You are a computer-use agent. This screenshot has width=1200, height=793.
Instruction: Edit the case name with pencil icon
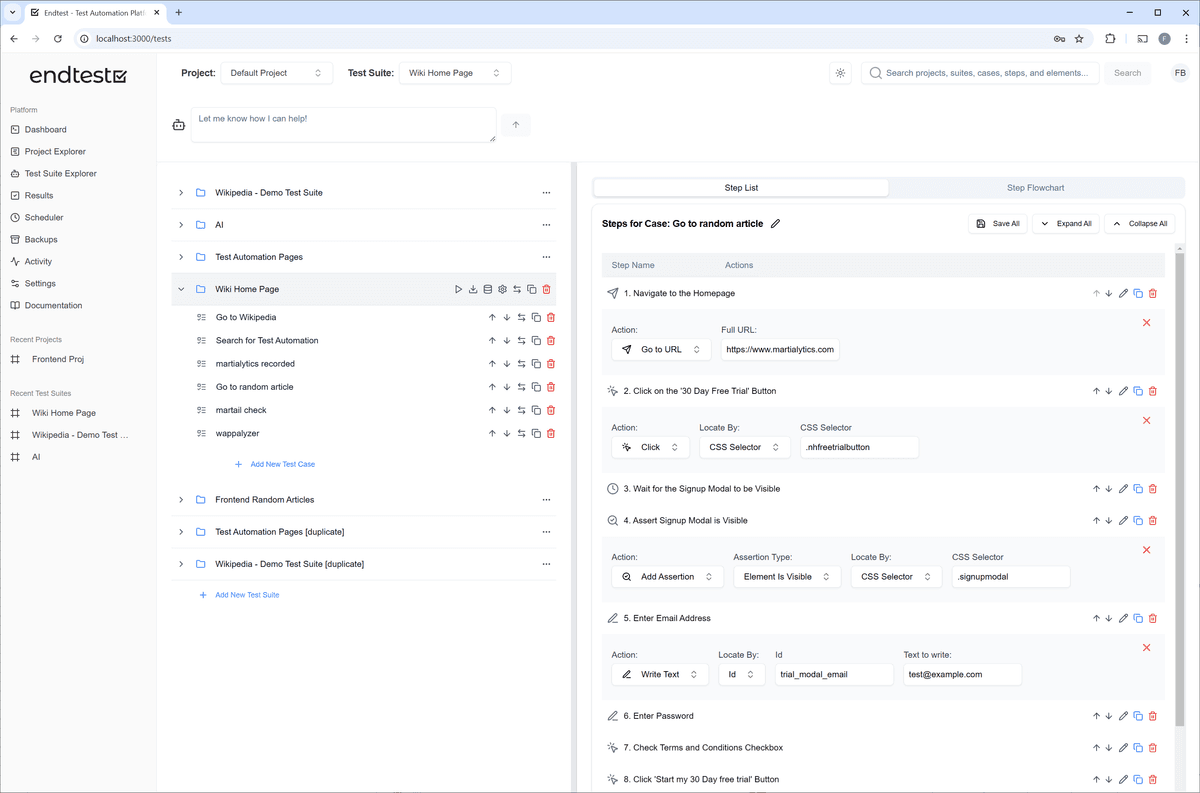(x=776, y=224)
